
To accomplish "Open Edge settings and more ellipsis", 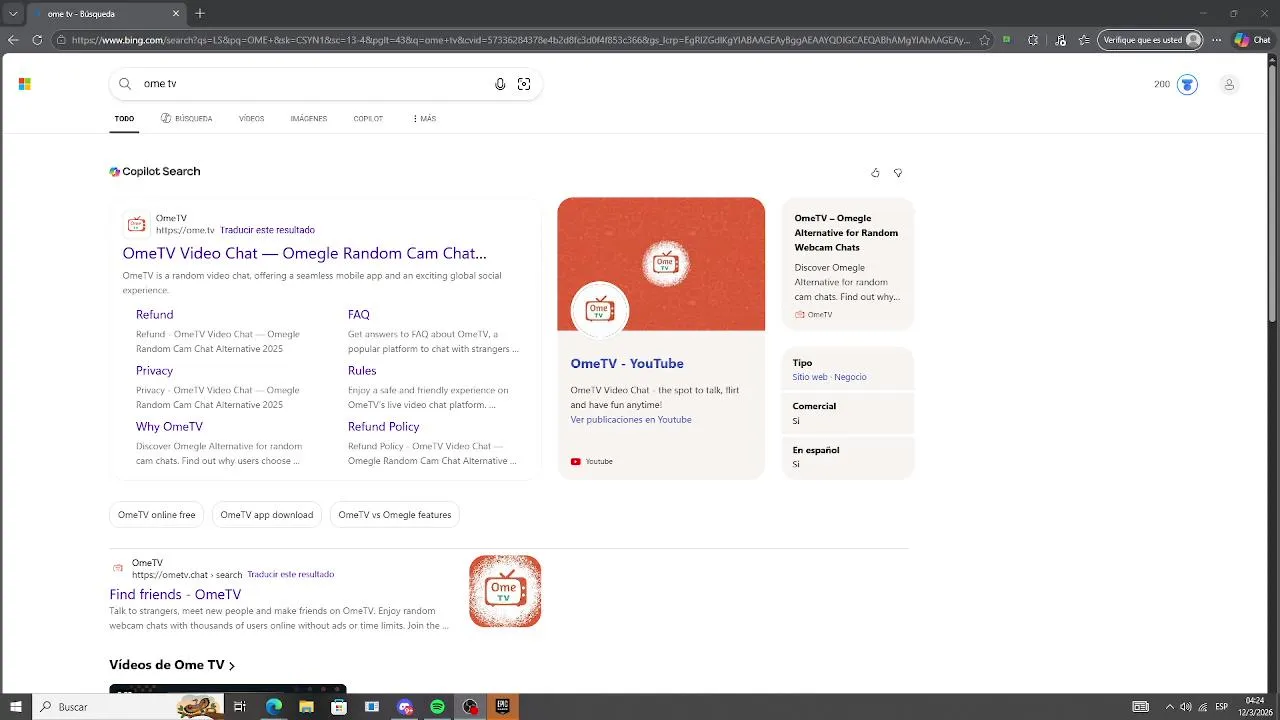I will 1216,40.
